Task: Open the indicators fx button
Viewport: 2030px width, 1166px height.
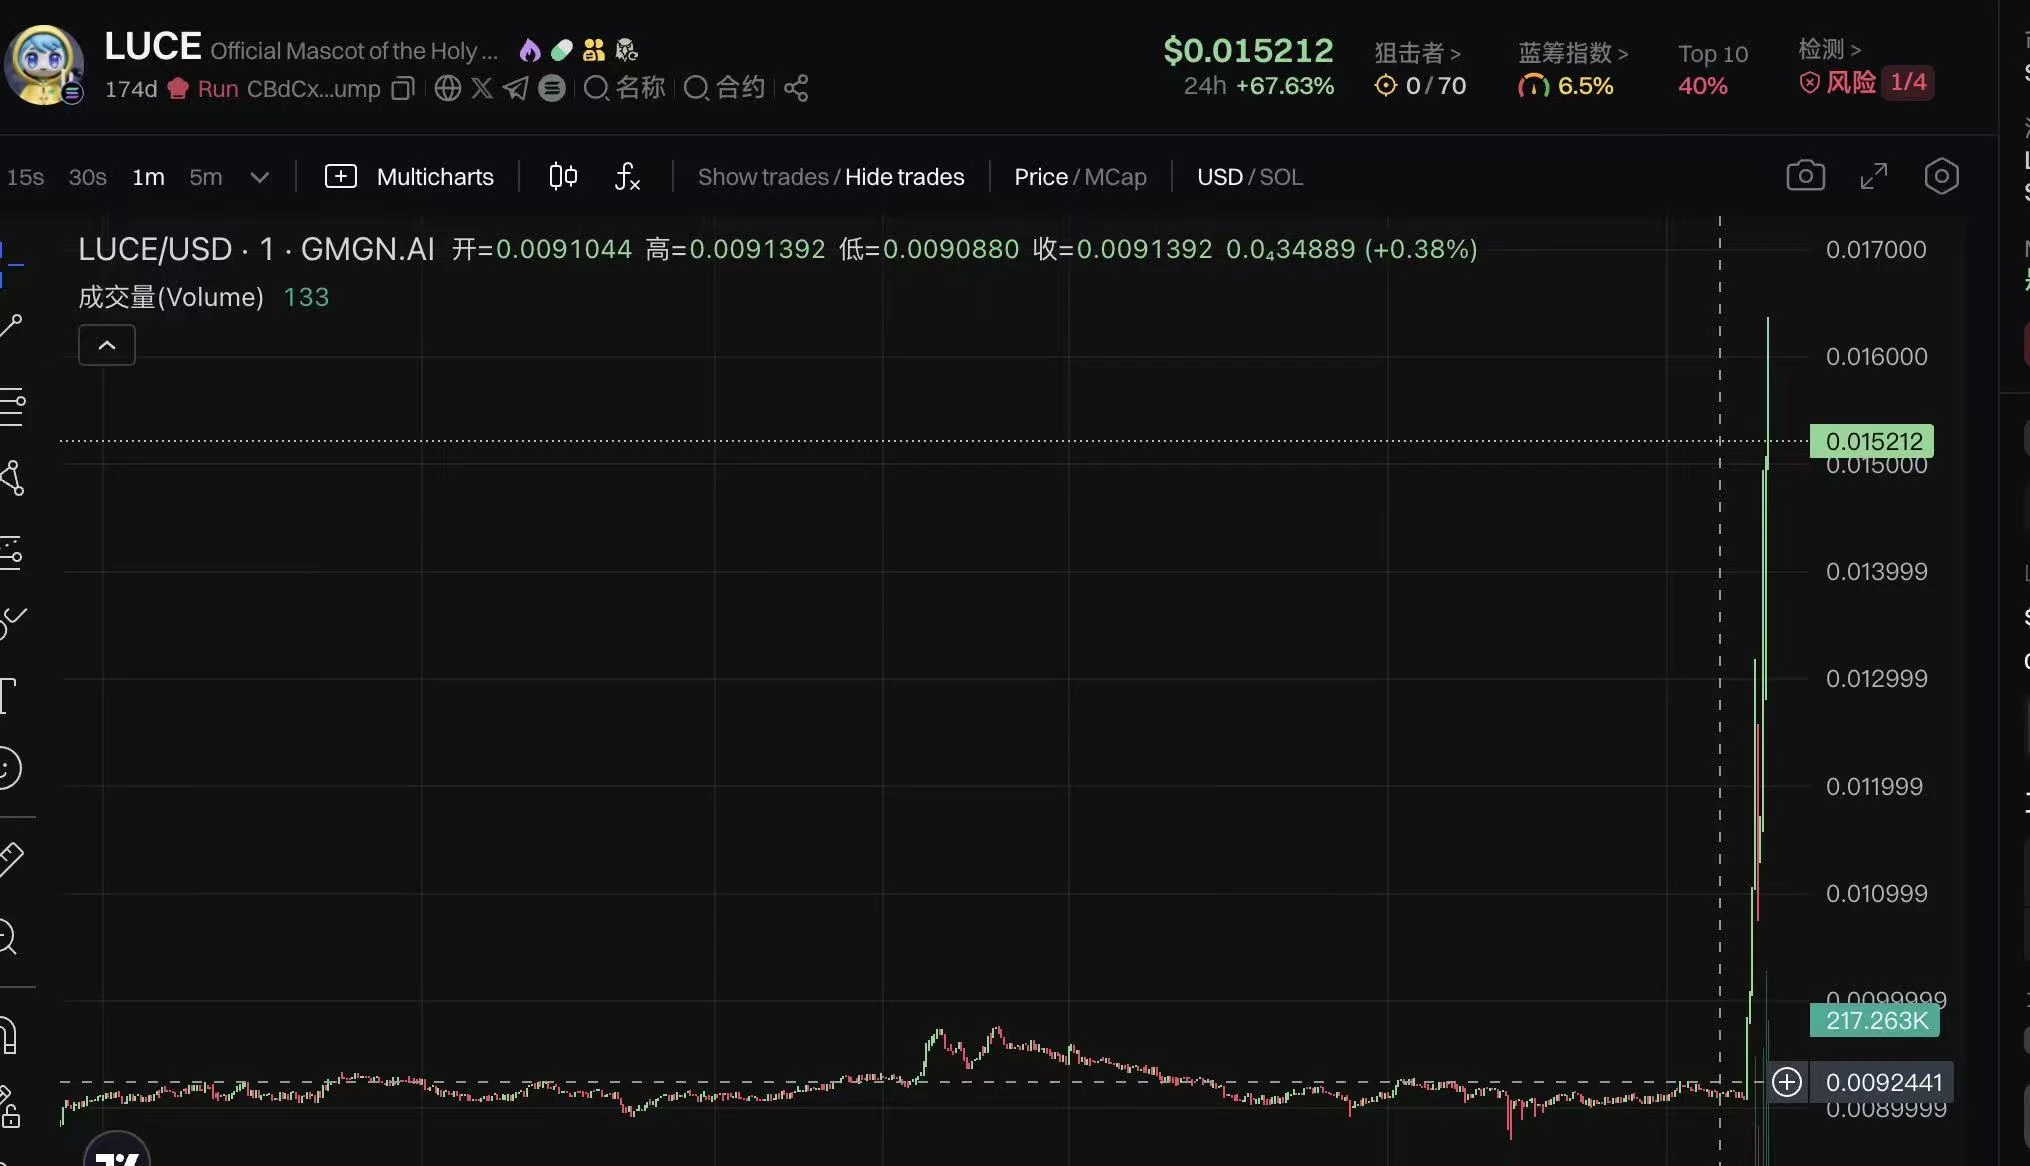Action: point(627,177)
